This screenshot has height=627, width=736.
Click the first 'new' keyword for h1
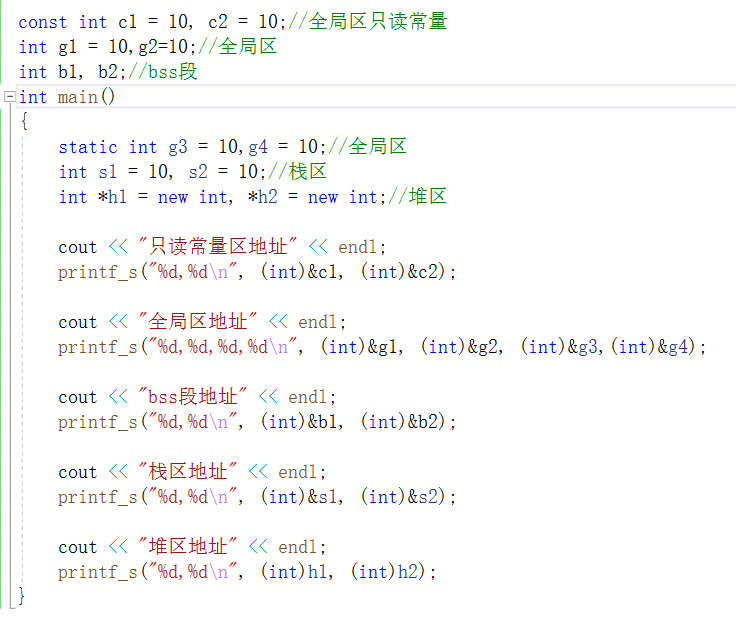click(172, 197)
